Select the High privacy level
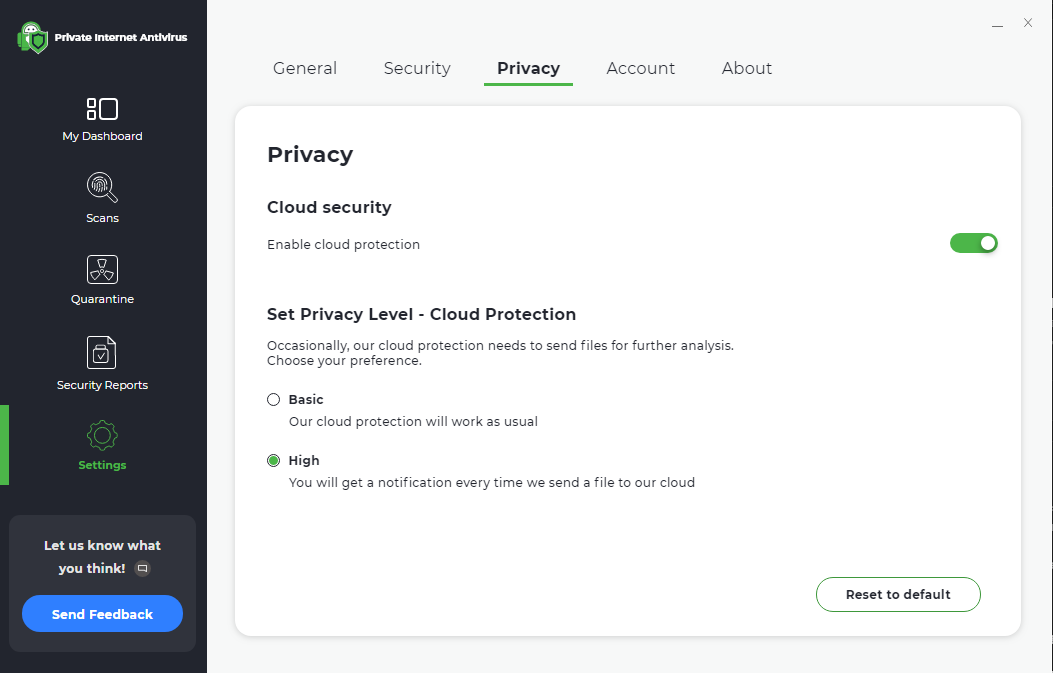Screen dimensions: 1053x673 pos(274,461)
